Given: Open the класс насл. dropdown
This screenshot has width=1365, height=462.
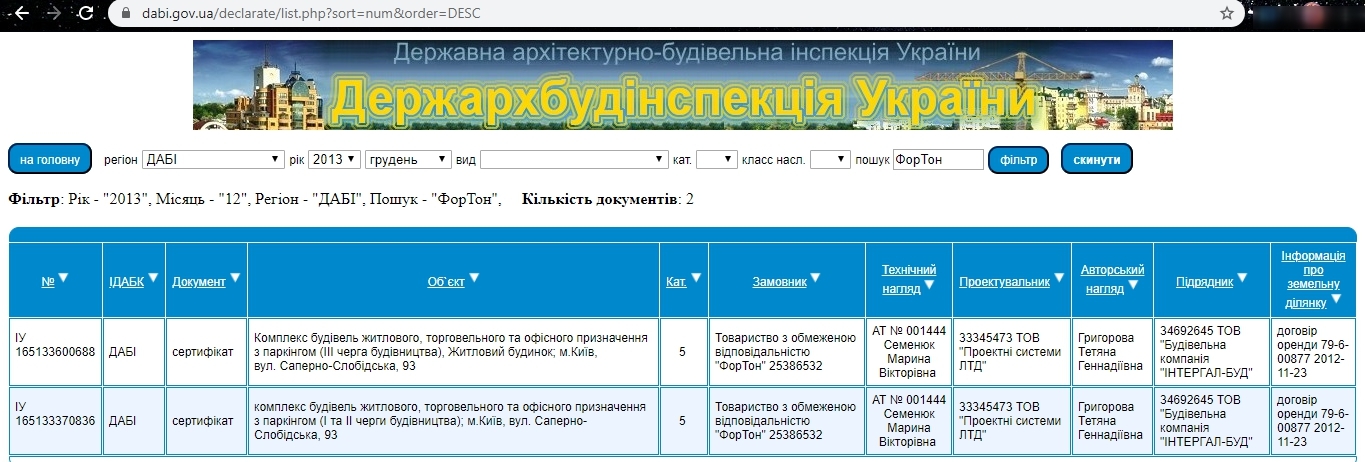Looking at the screenshot, I should [830, 159].
